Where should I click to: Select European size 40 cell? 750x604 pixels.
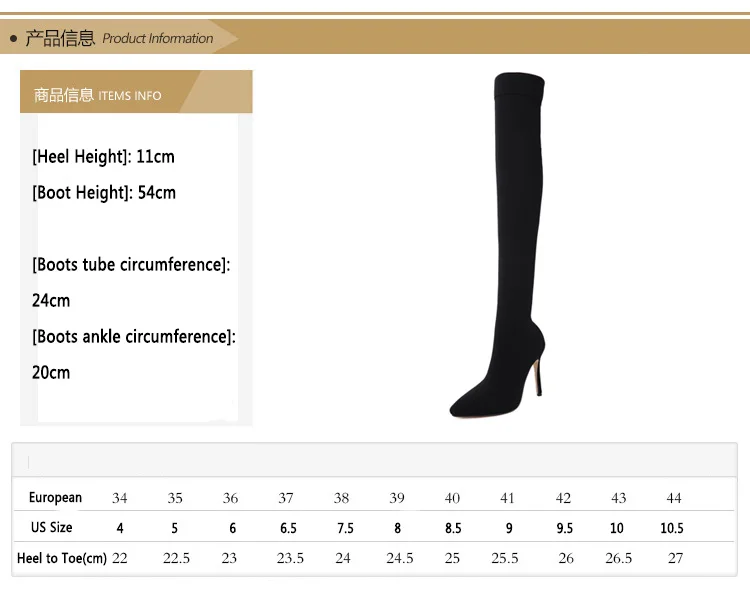coord(452,498)
